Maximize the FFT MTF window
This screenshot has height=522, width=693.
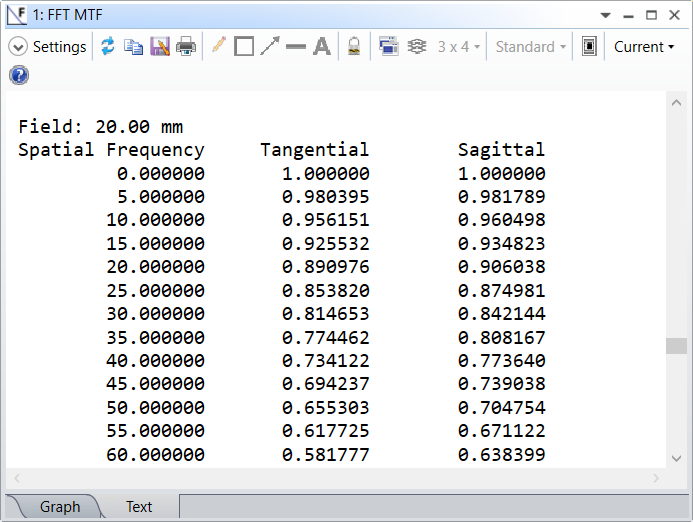pos(651,15)
